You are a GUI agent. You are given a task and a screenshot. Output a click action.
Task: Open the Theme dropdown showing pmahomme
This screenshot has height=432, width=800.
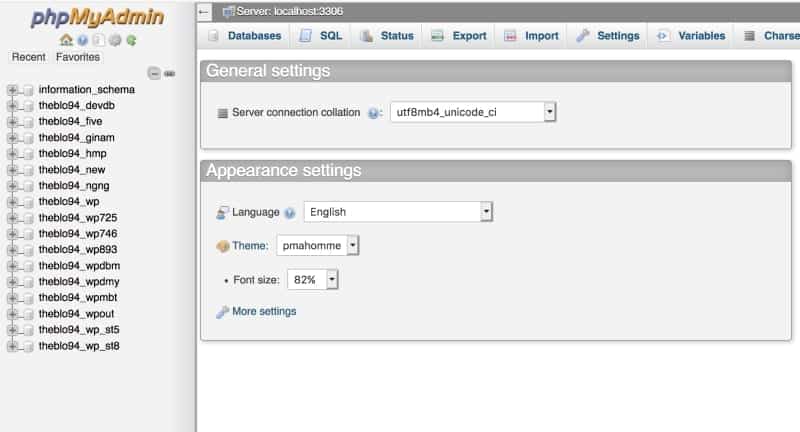pos(352,245)
